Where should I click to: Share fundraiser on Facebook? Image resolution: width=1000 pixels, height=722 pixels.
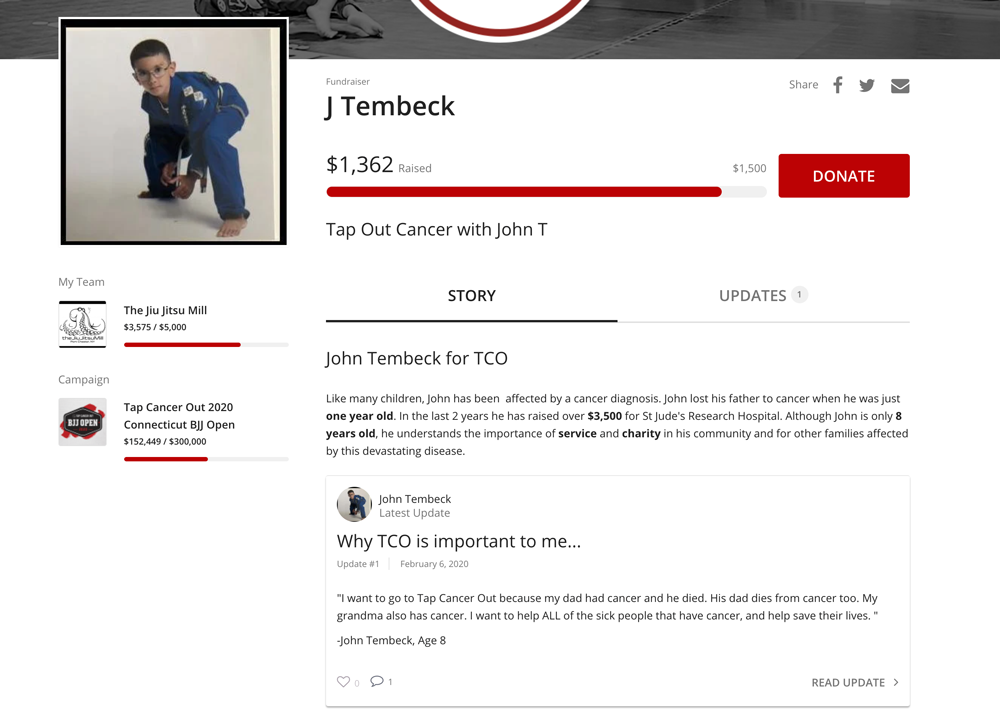tap(837, 85)
